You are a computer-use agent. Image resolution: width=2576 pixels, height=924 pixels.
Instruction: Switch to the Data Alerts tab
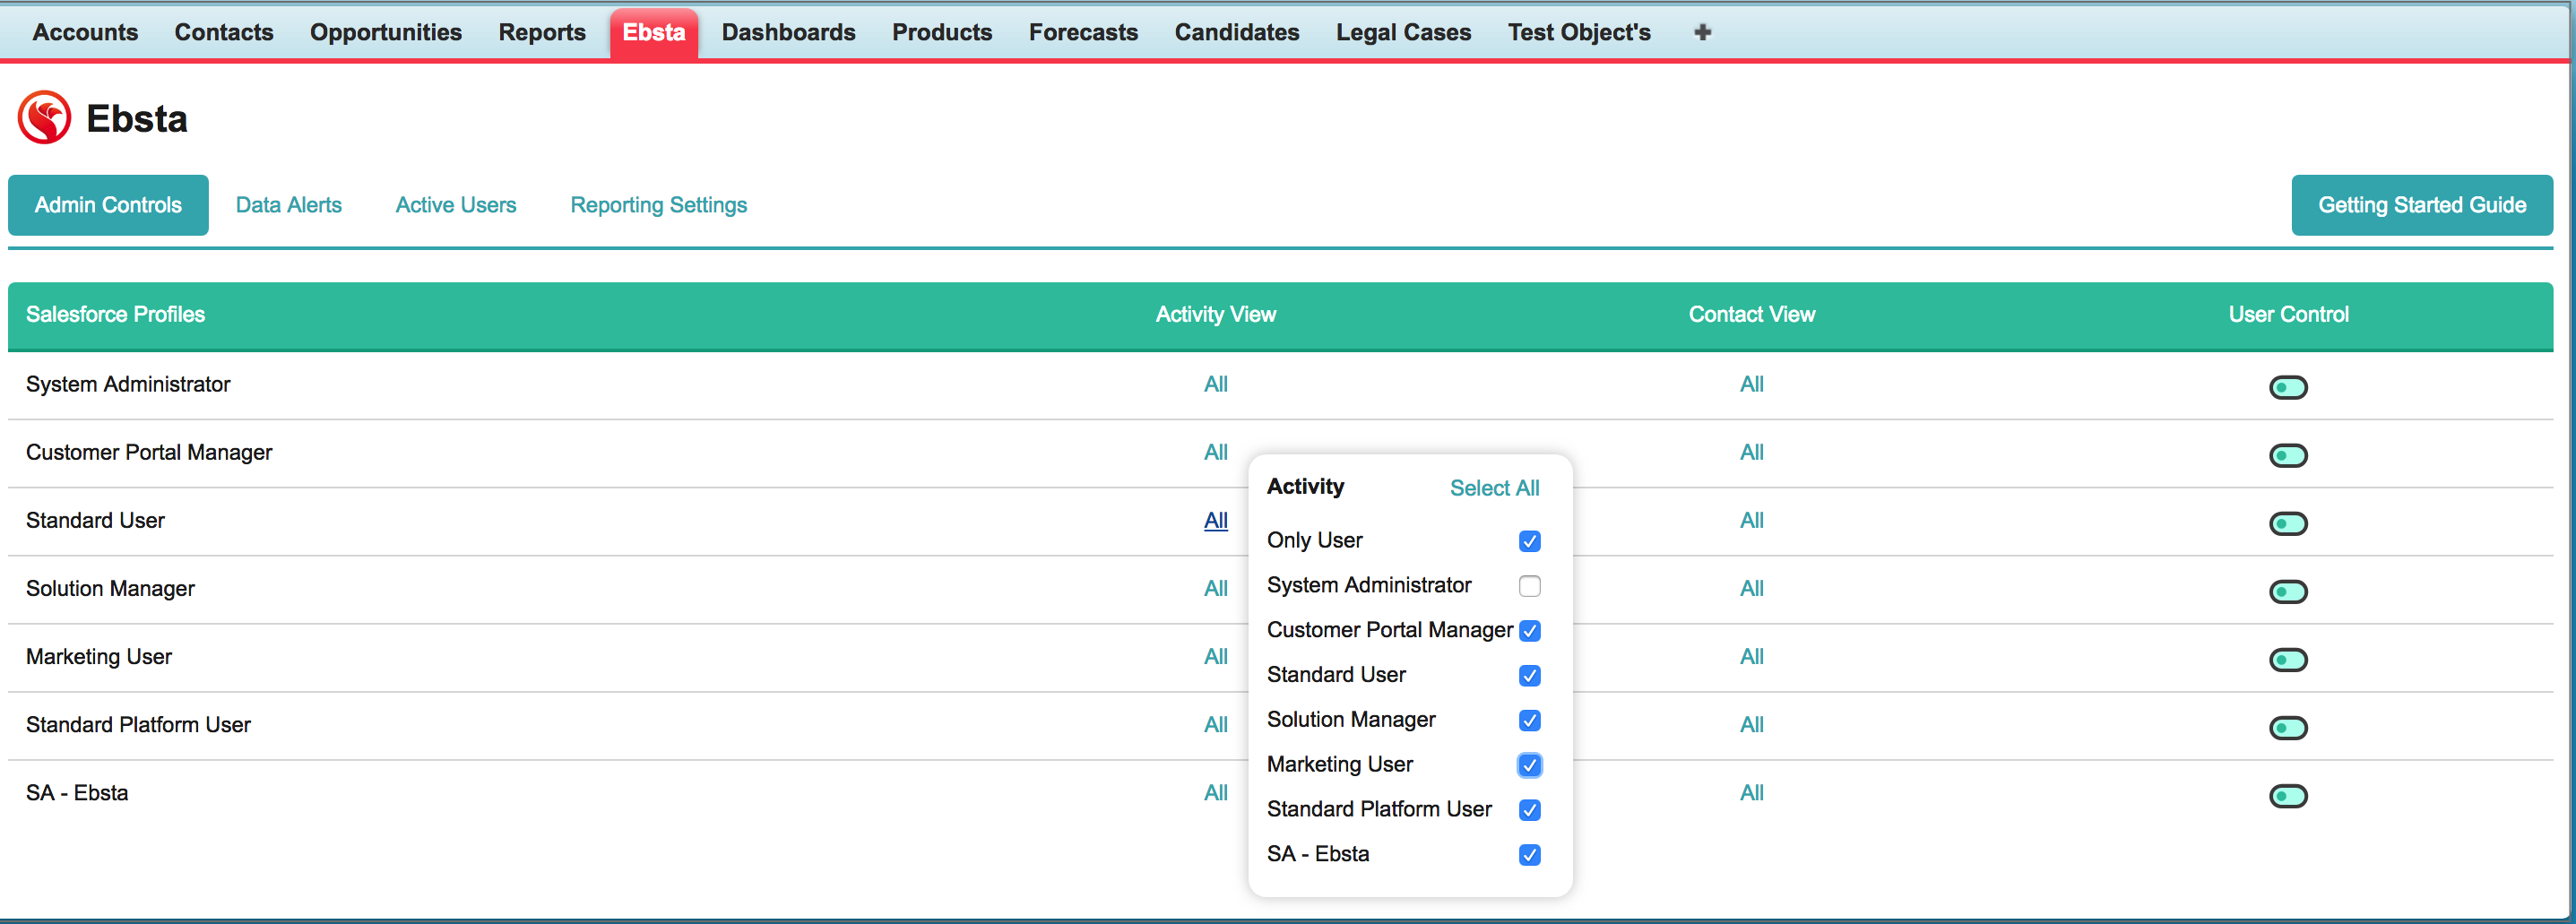[x=288, y=205]
